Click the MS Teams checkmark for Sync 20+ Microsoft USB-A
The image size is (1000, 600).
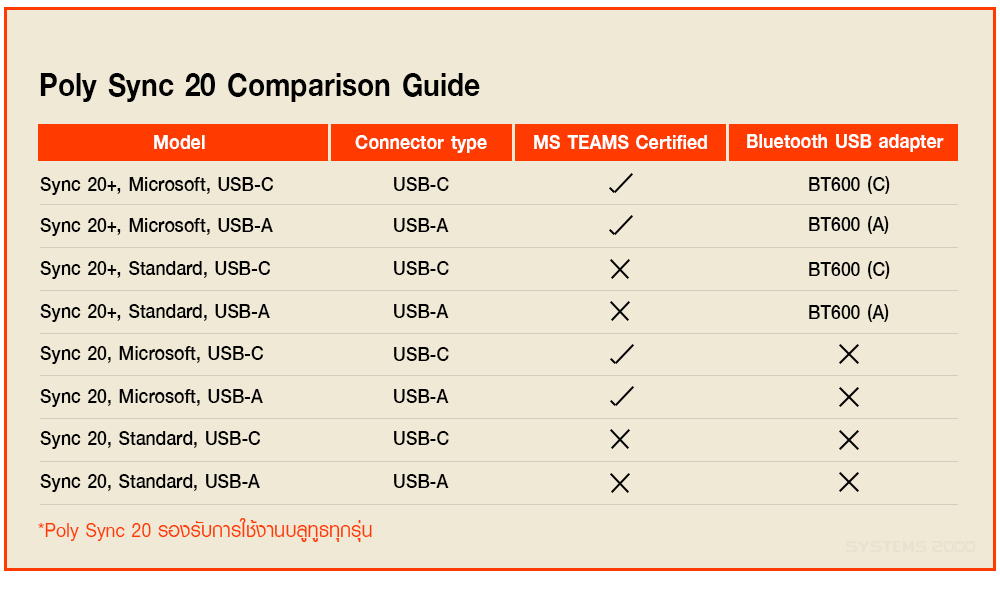620,226
